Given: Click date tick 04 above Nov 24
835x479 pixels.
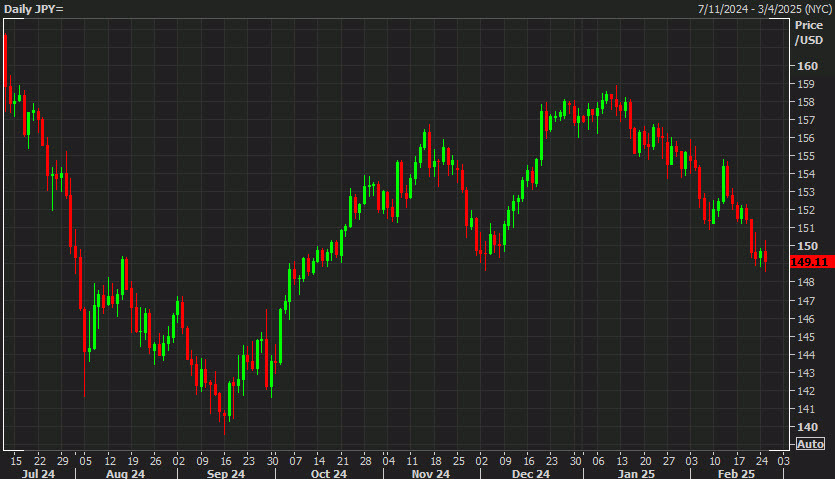Looking at the screenshot, I should [389, 461].
